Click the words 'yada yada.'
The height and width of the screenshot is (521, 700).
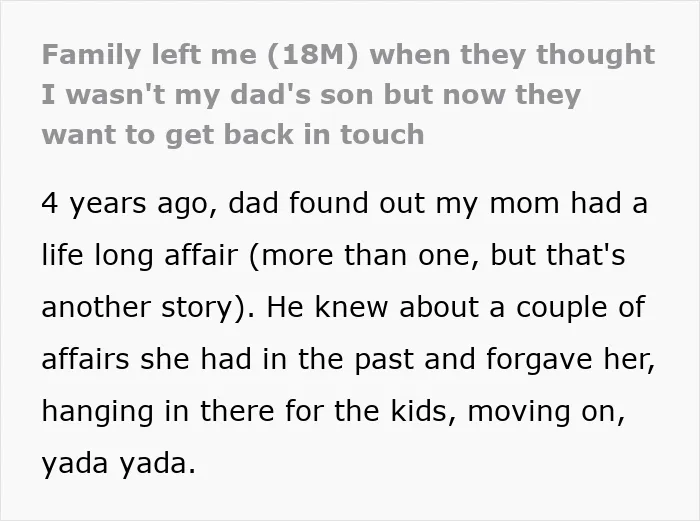click(119, 464)
